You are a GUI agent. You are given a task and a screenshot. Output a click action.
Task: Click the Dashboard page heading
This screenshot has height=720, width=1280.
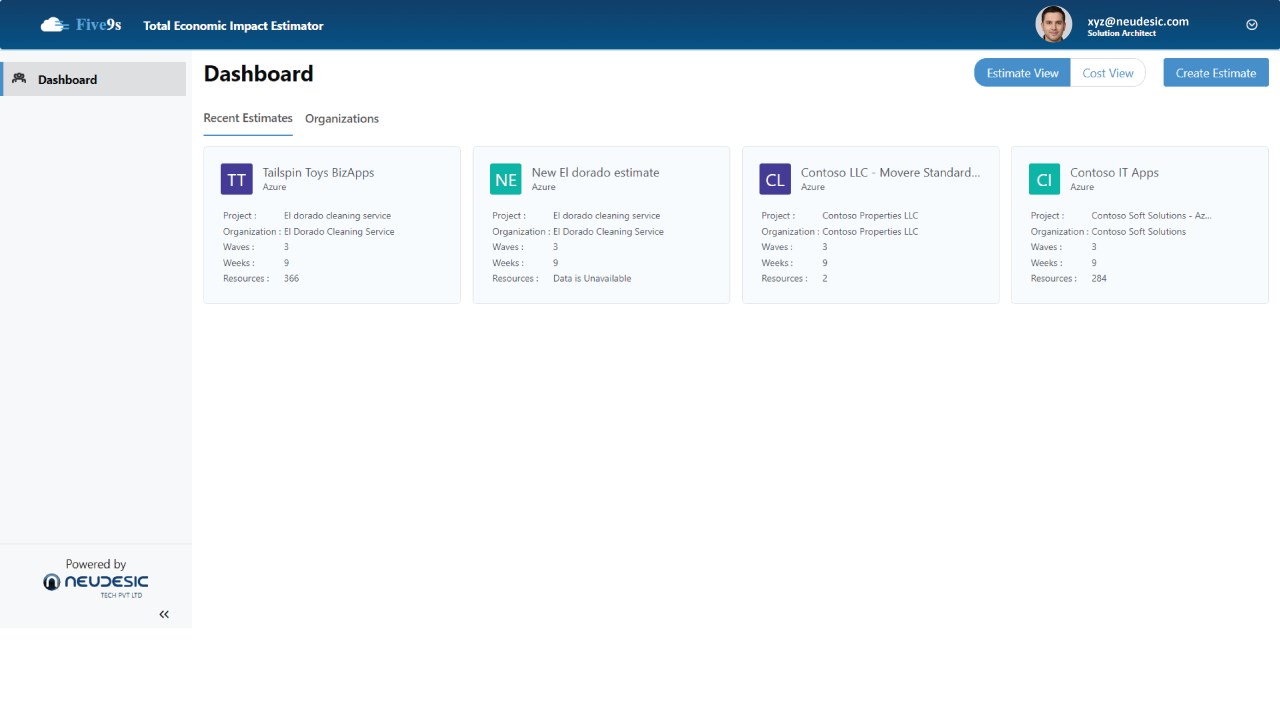(258, 73)
